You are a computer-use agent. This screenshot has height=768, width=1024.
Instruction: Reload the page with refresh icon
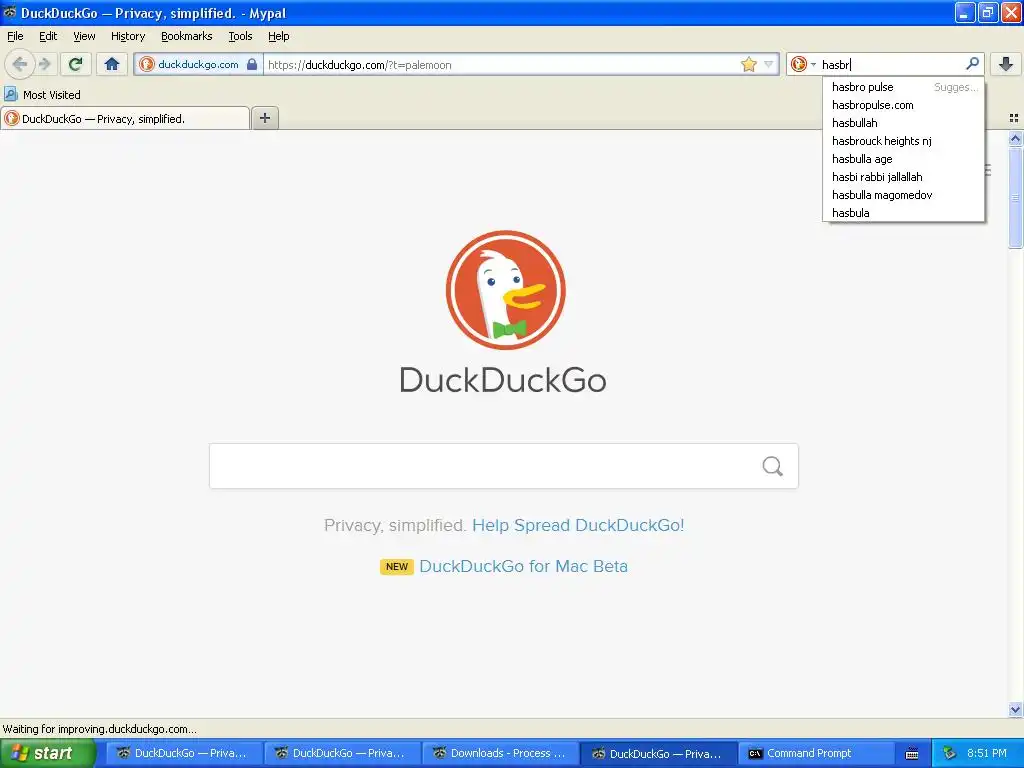coord(76,64)
